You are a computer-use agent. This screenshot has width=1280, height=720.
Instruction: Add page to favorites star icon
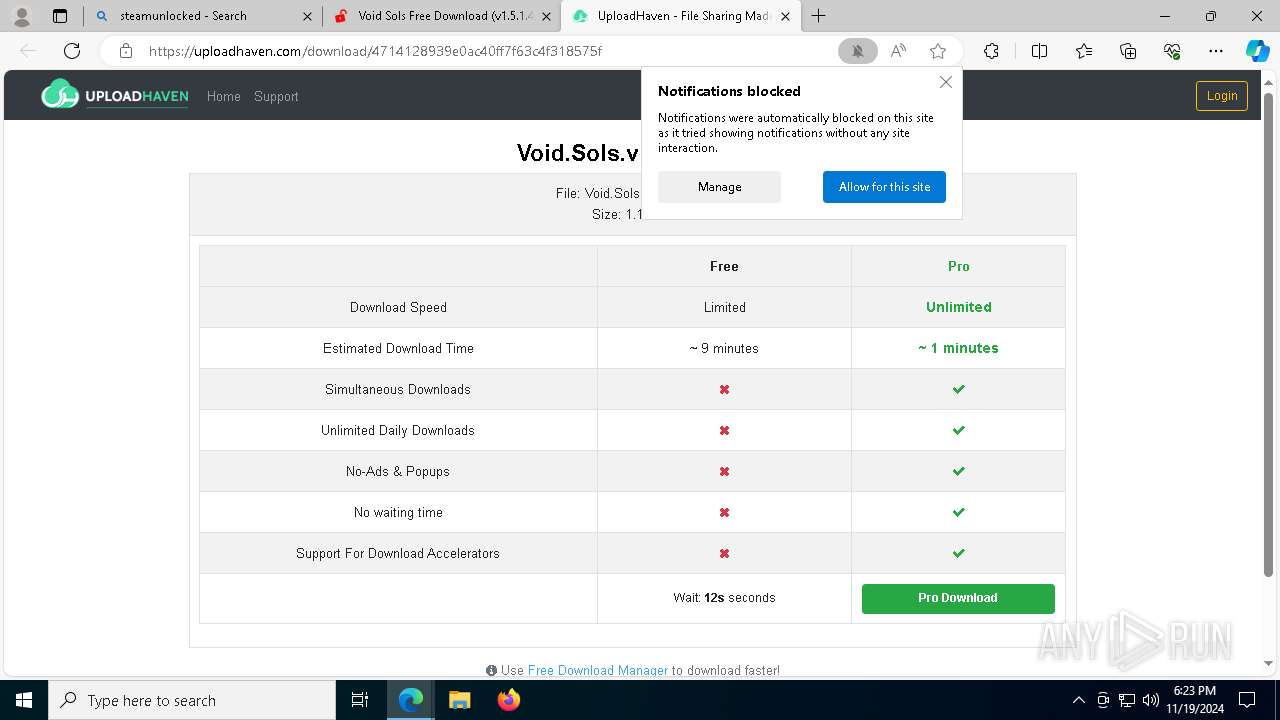(938, 51)
